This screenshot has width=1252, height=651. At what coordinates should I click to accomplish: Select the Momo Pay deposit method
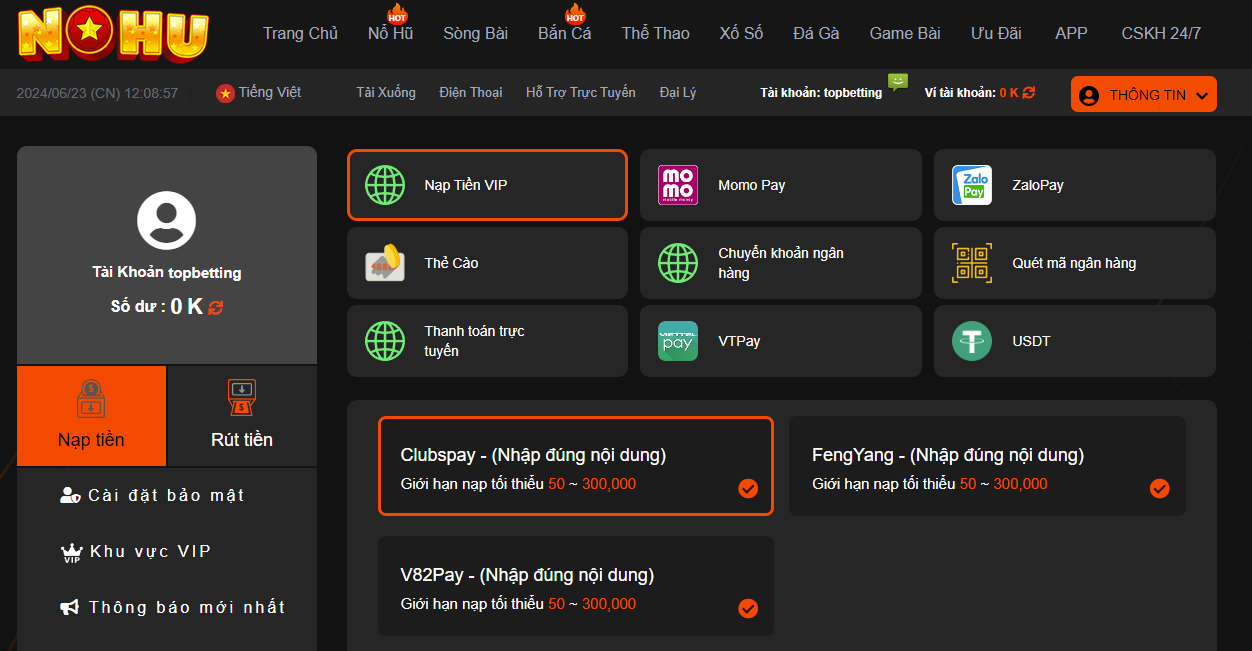click(781, 185)
